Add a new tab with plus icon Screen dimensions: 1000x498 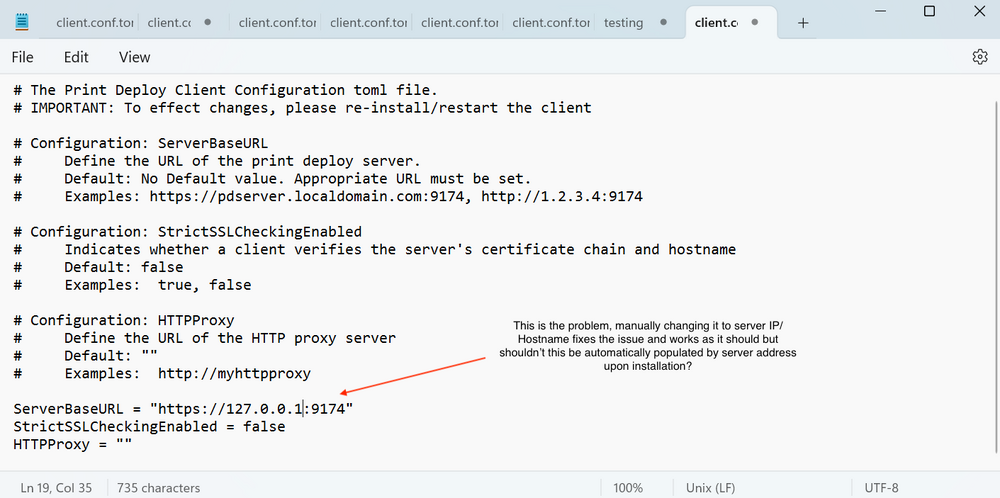[803, 23]
